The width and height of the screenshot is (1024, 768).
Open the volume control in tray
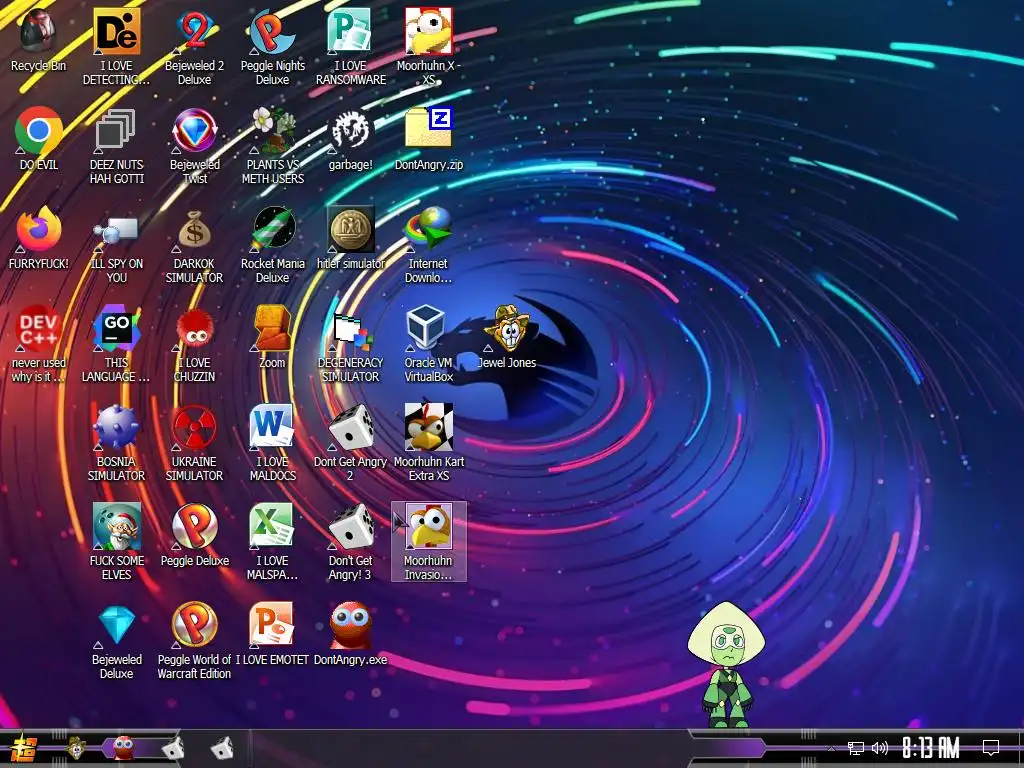click(x=880, y=748)
